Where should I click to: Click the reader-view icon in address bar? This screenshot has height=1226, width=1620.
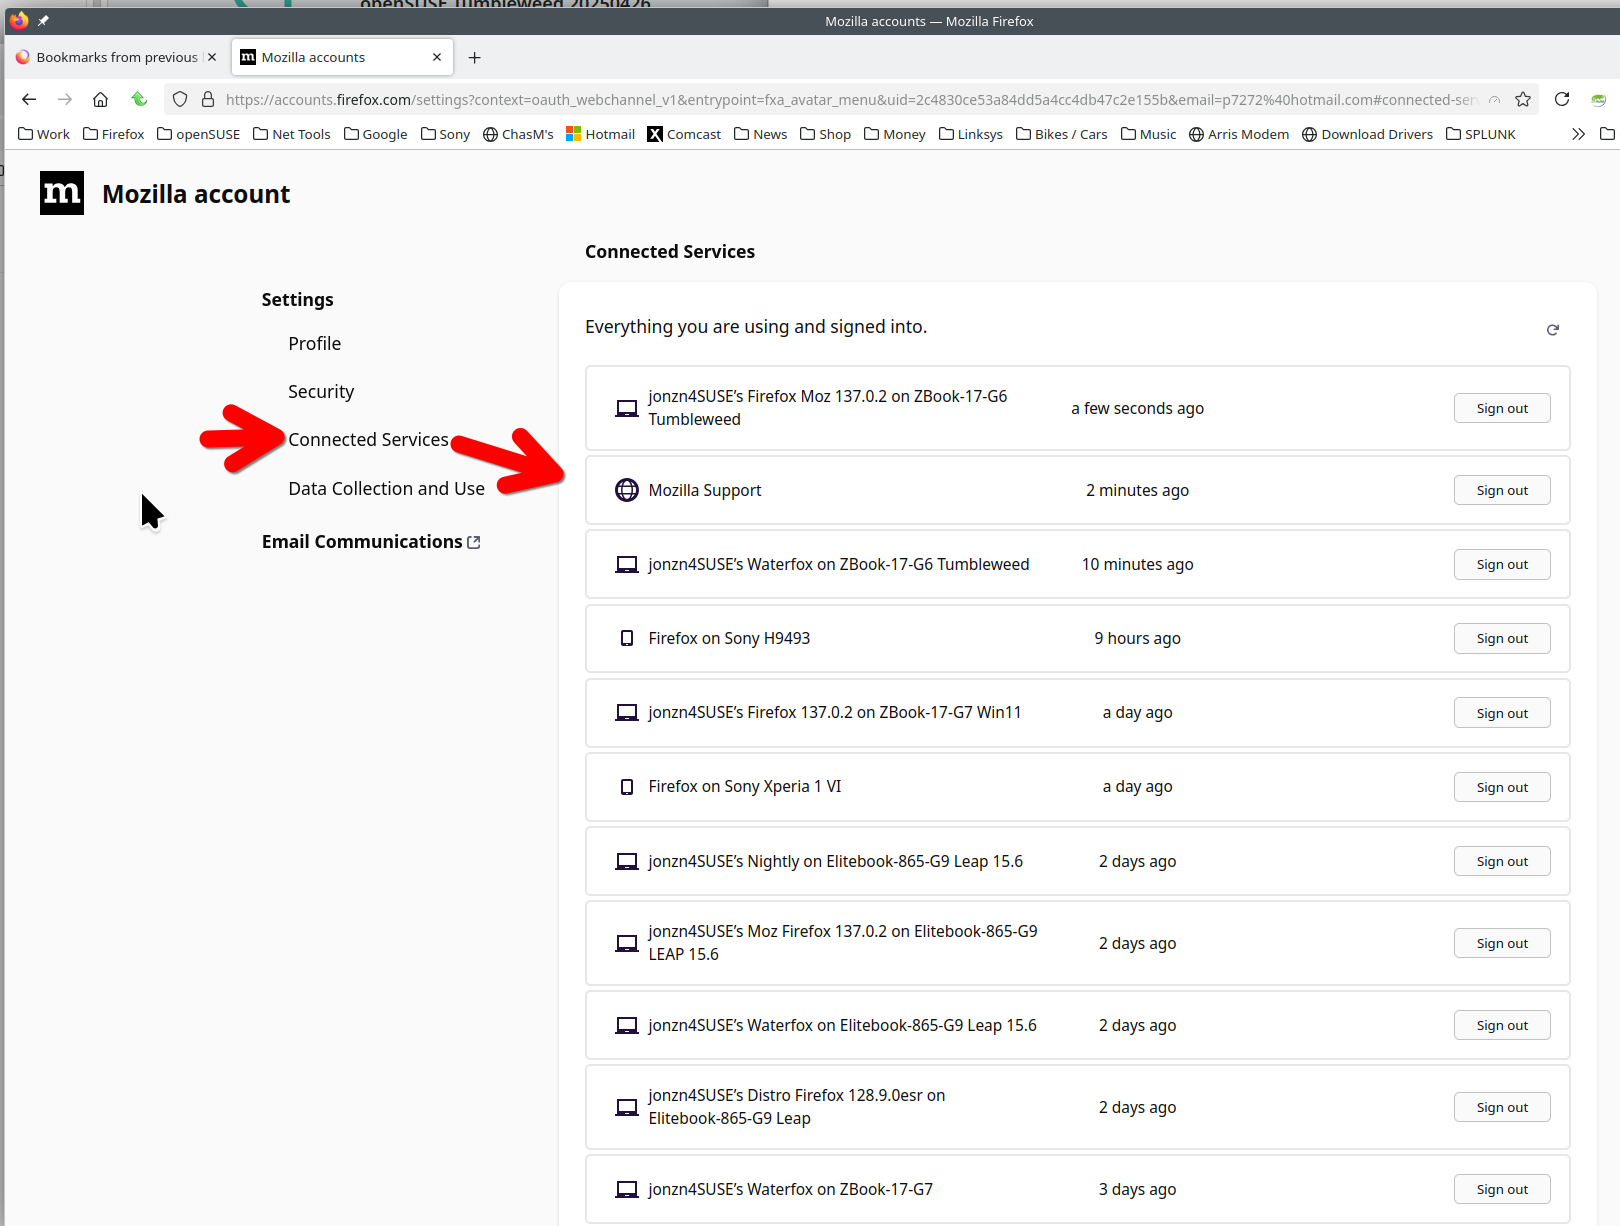tap(1494, 99)
